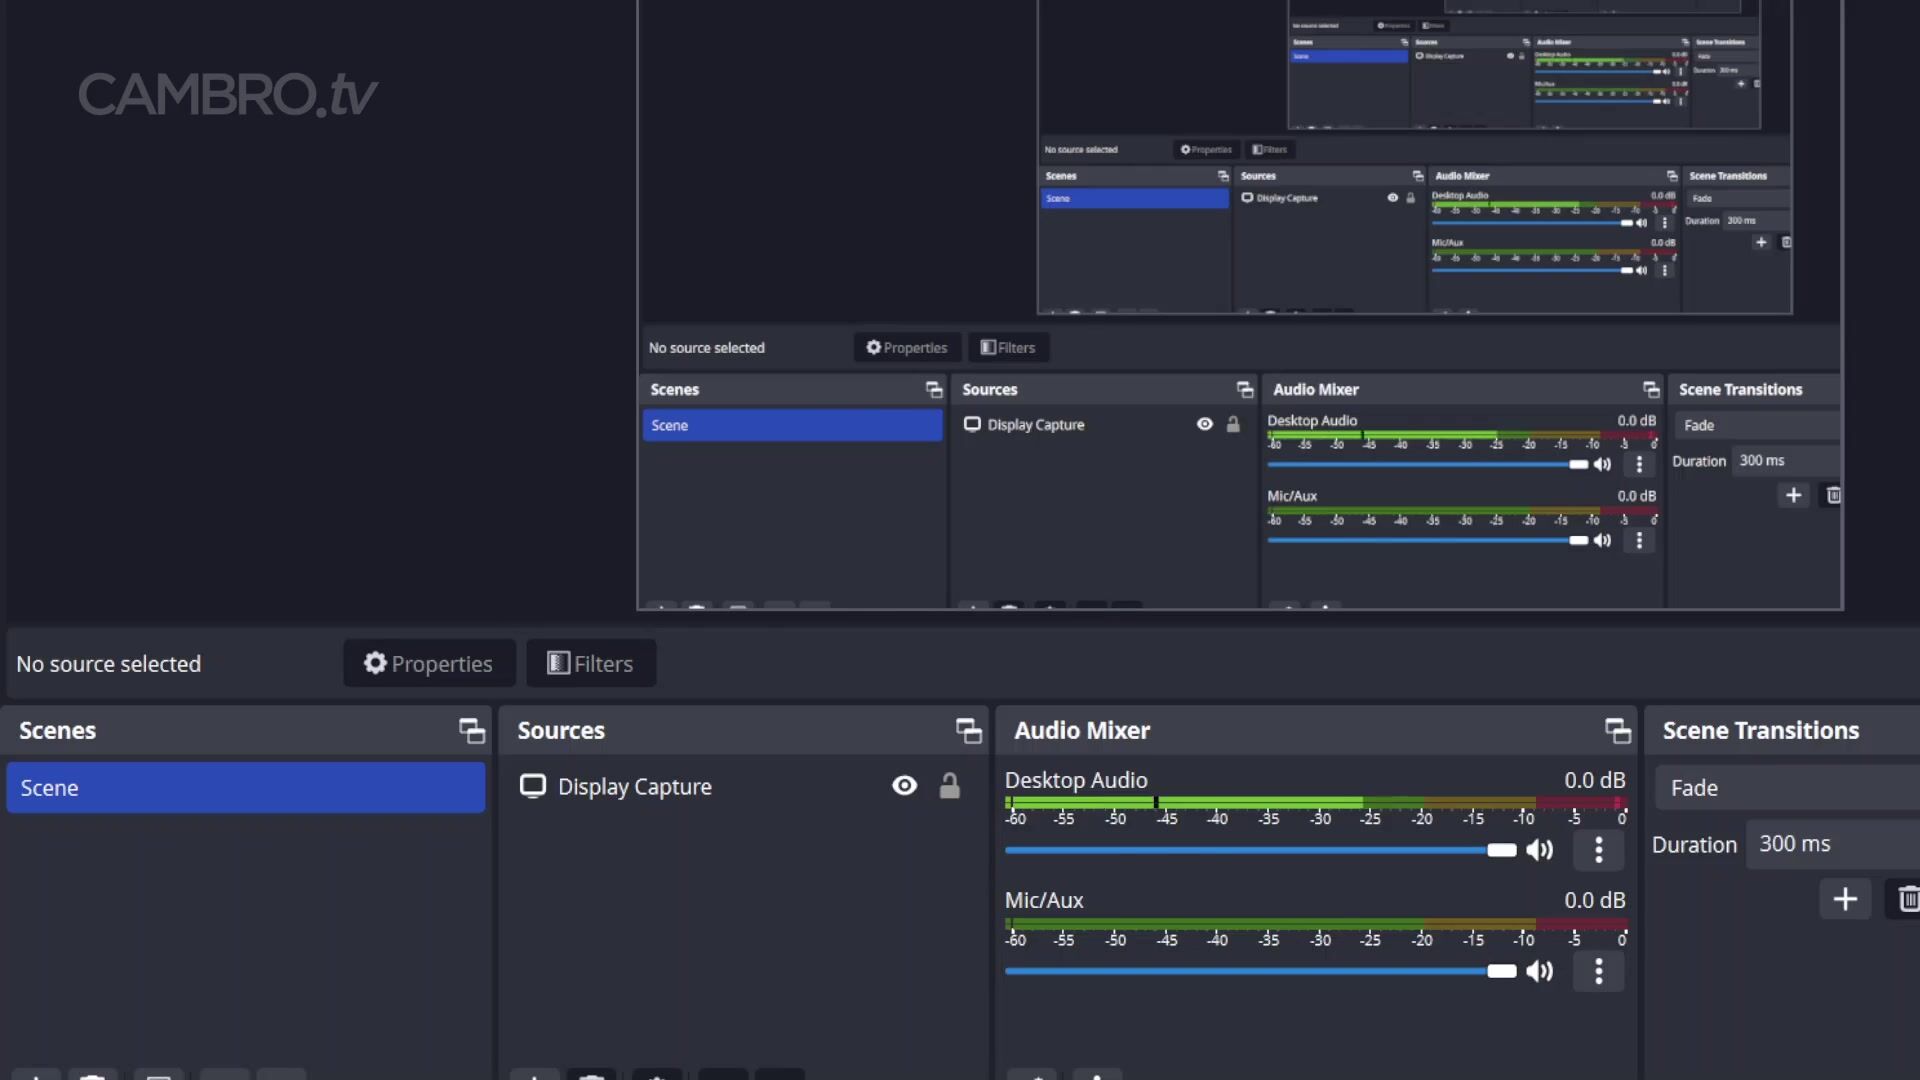Open Properties in the main bottom toolbar

click(429, 663)
